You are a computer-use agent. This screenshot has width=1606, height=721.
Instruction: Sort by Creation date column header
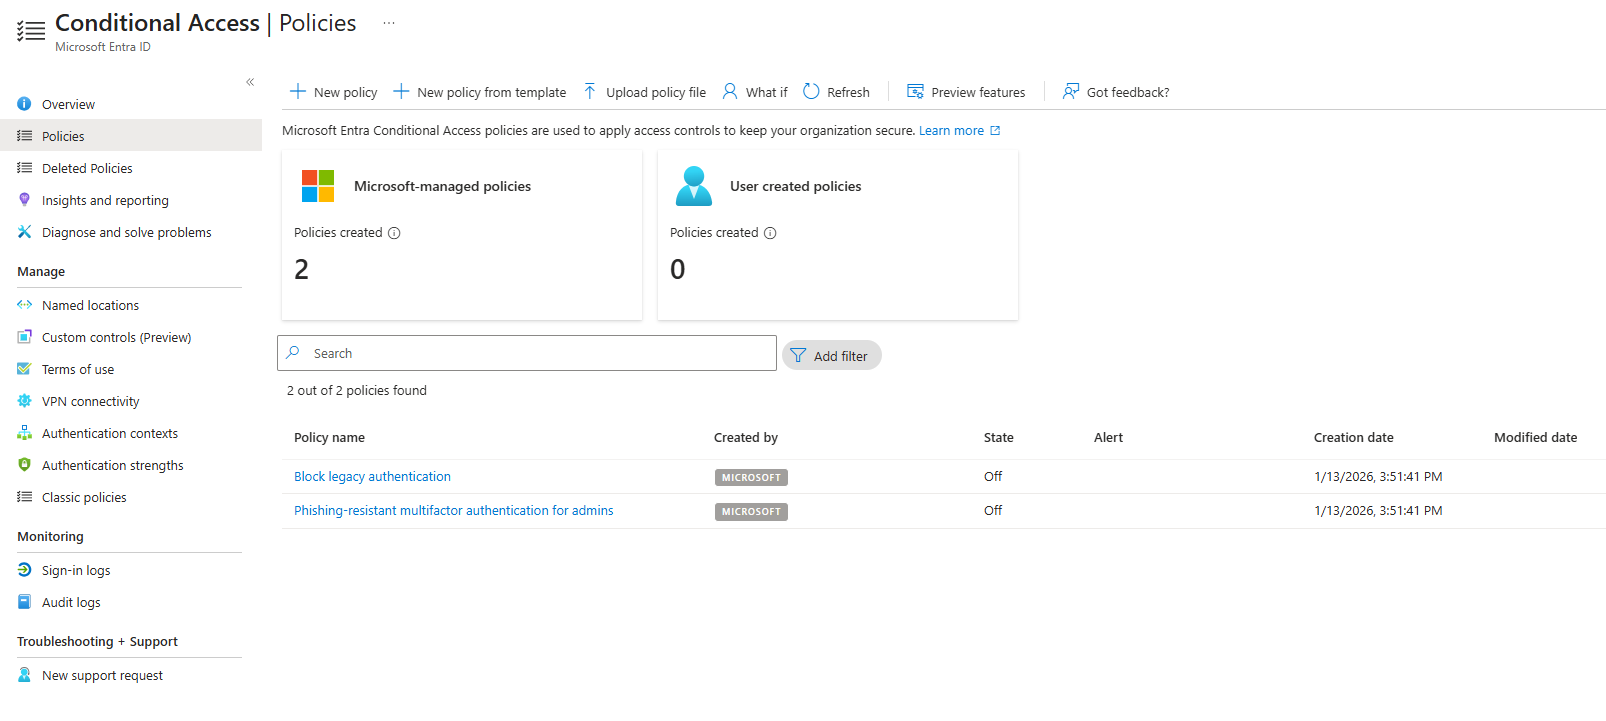click(x=1353, y=437)
